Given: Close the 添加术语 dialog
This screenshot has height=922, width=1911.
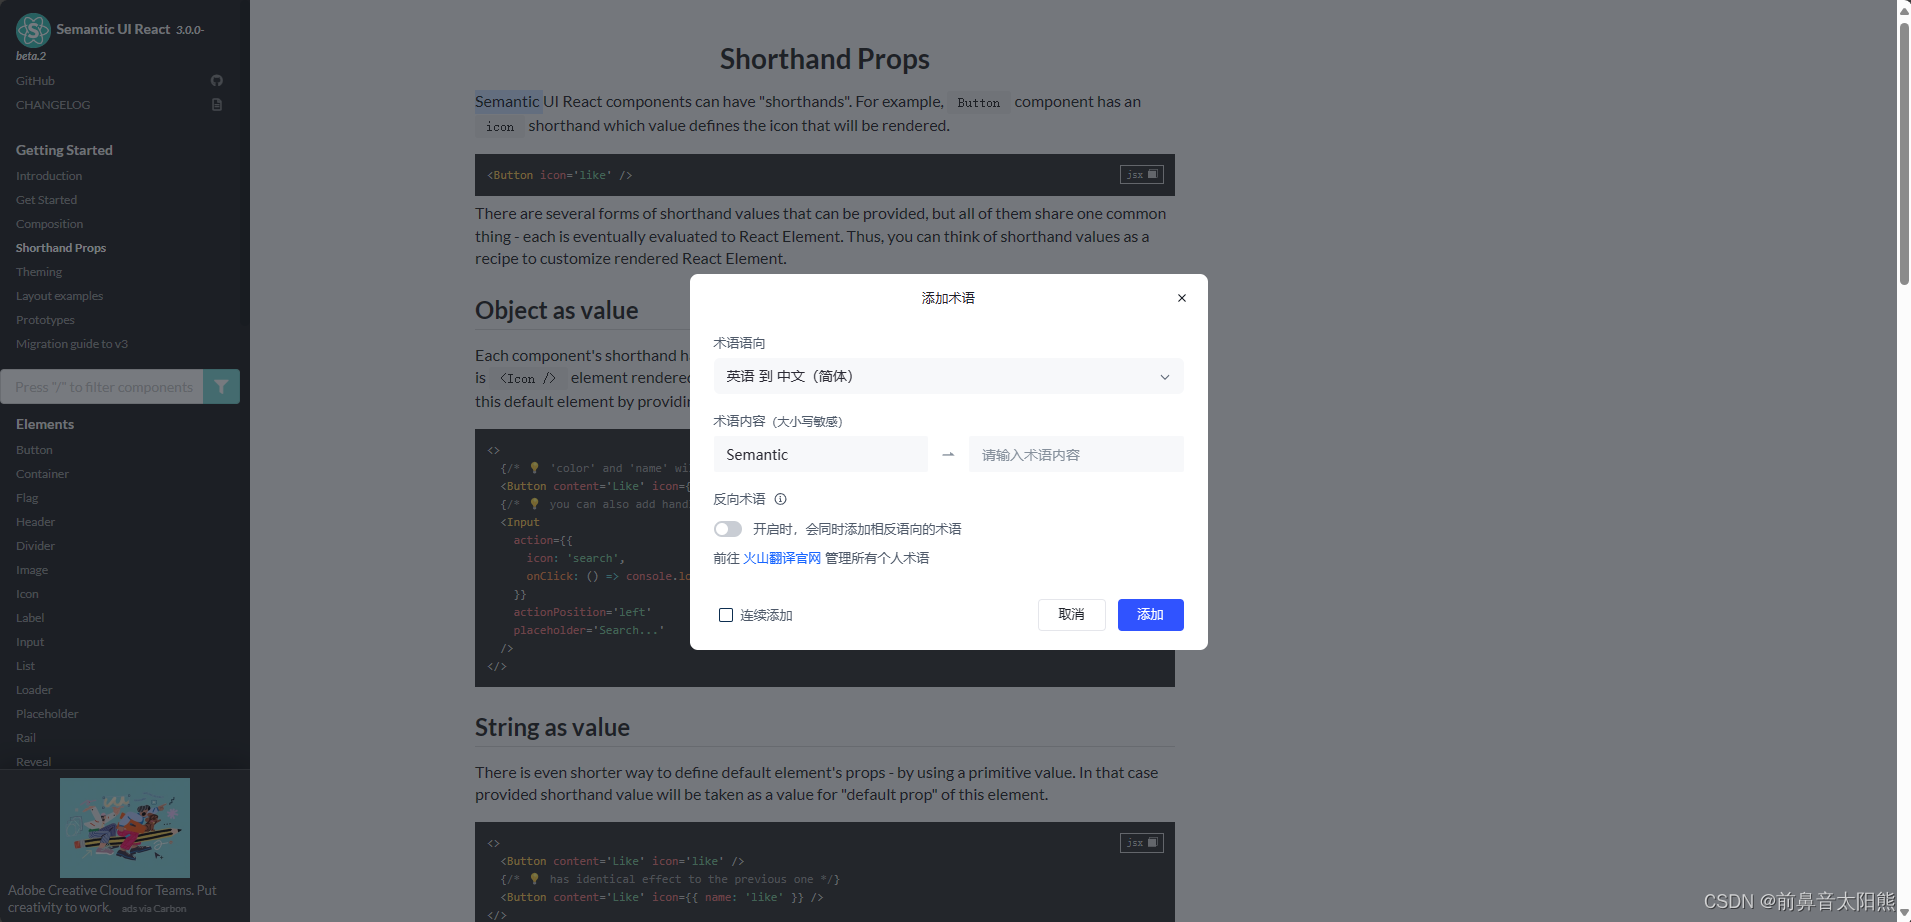Looking at the screenshot, I should 1182,298.
